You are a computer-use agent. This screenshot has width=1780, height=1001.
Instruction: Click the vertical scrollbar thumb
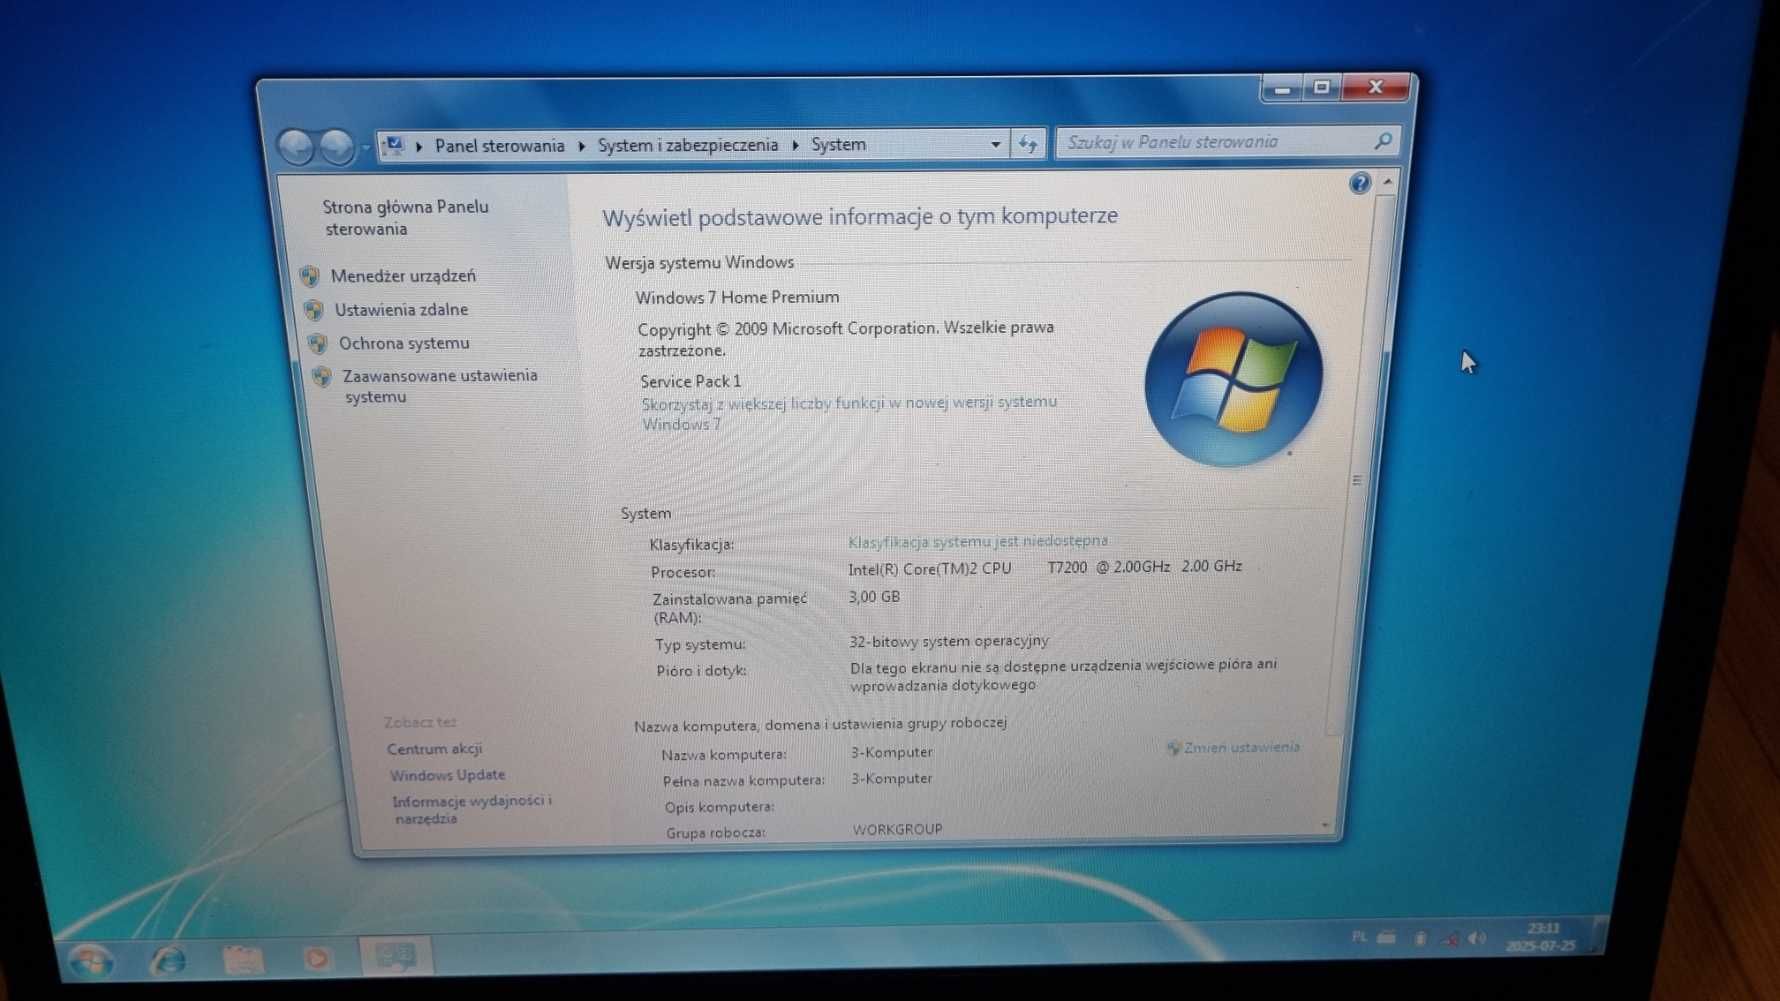point(1357,479)
